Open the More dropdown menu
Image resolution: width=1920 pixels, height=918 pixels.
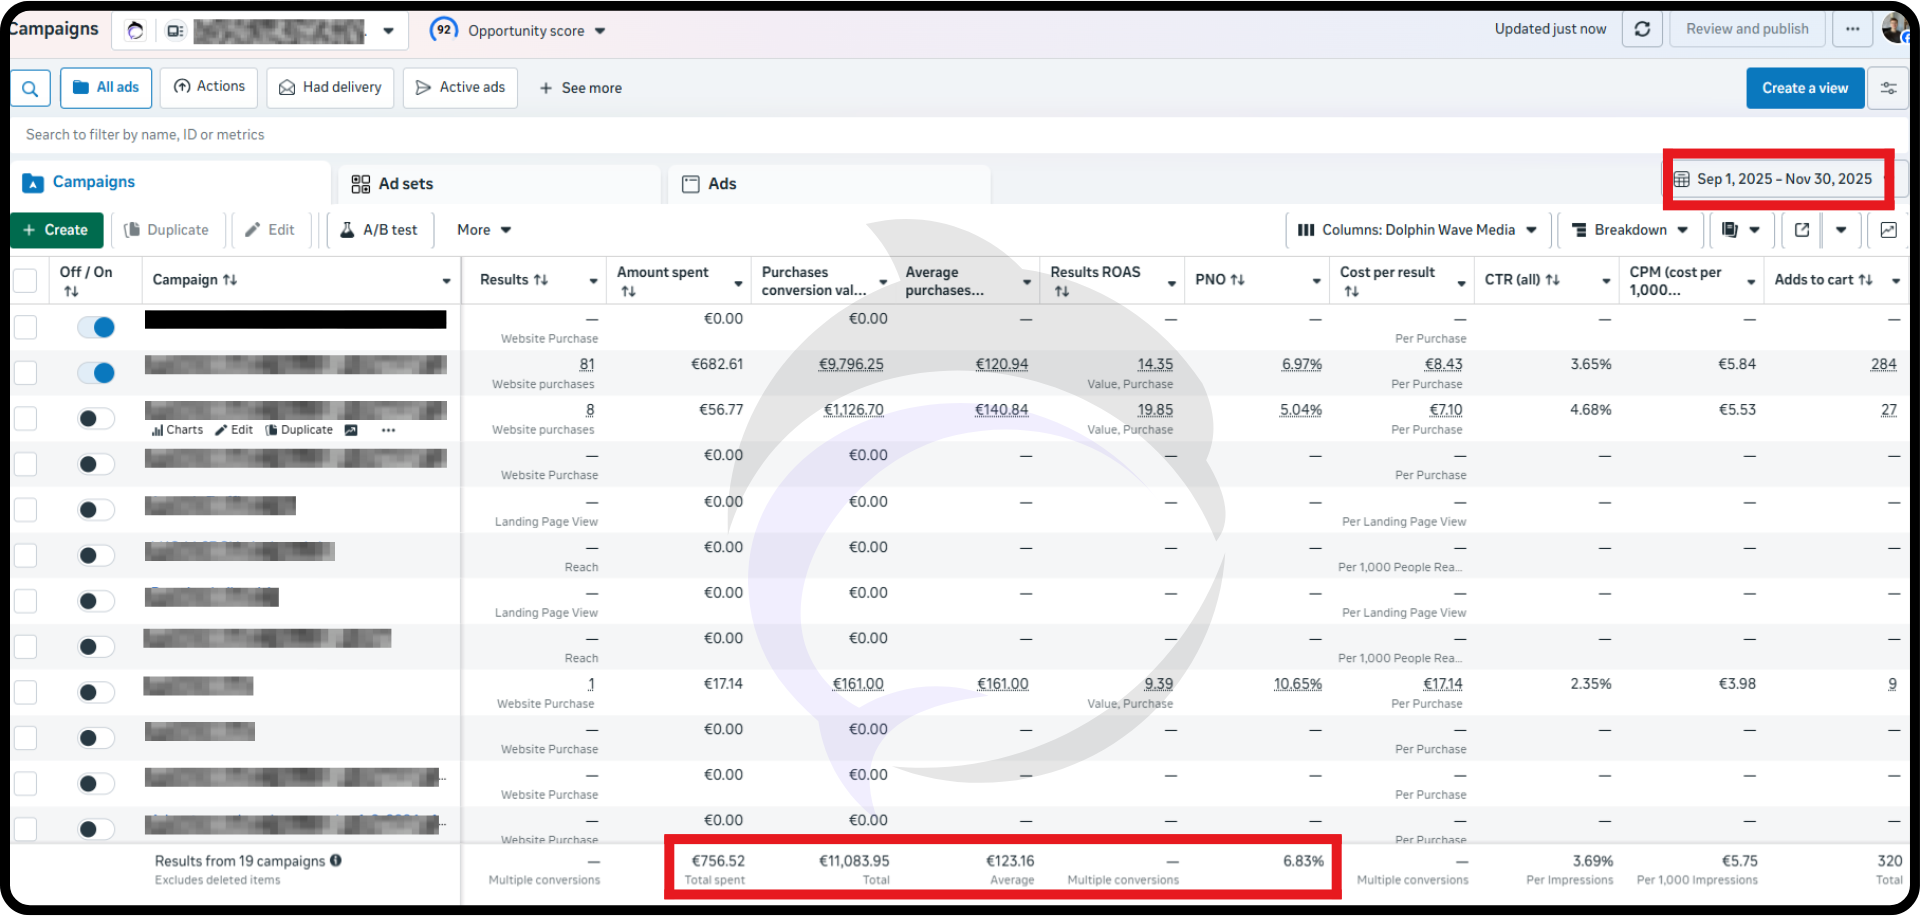[x=484, y=230]
